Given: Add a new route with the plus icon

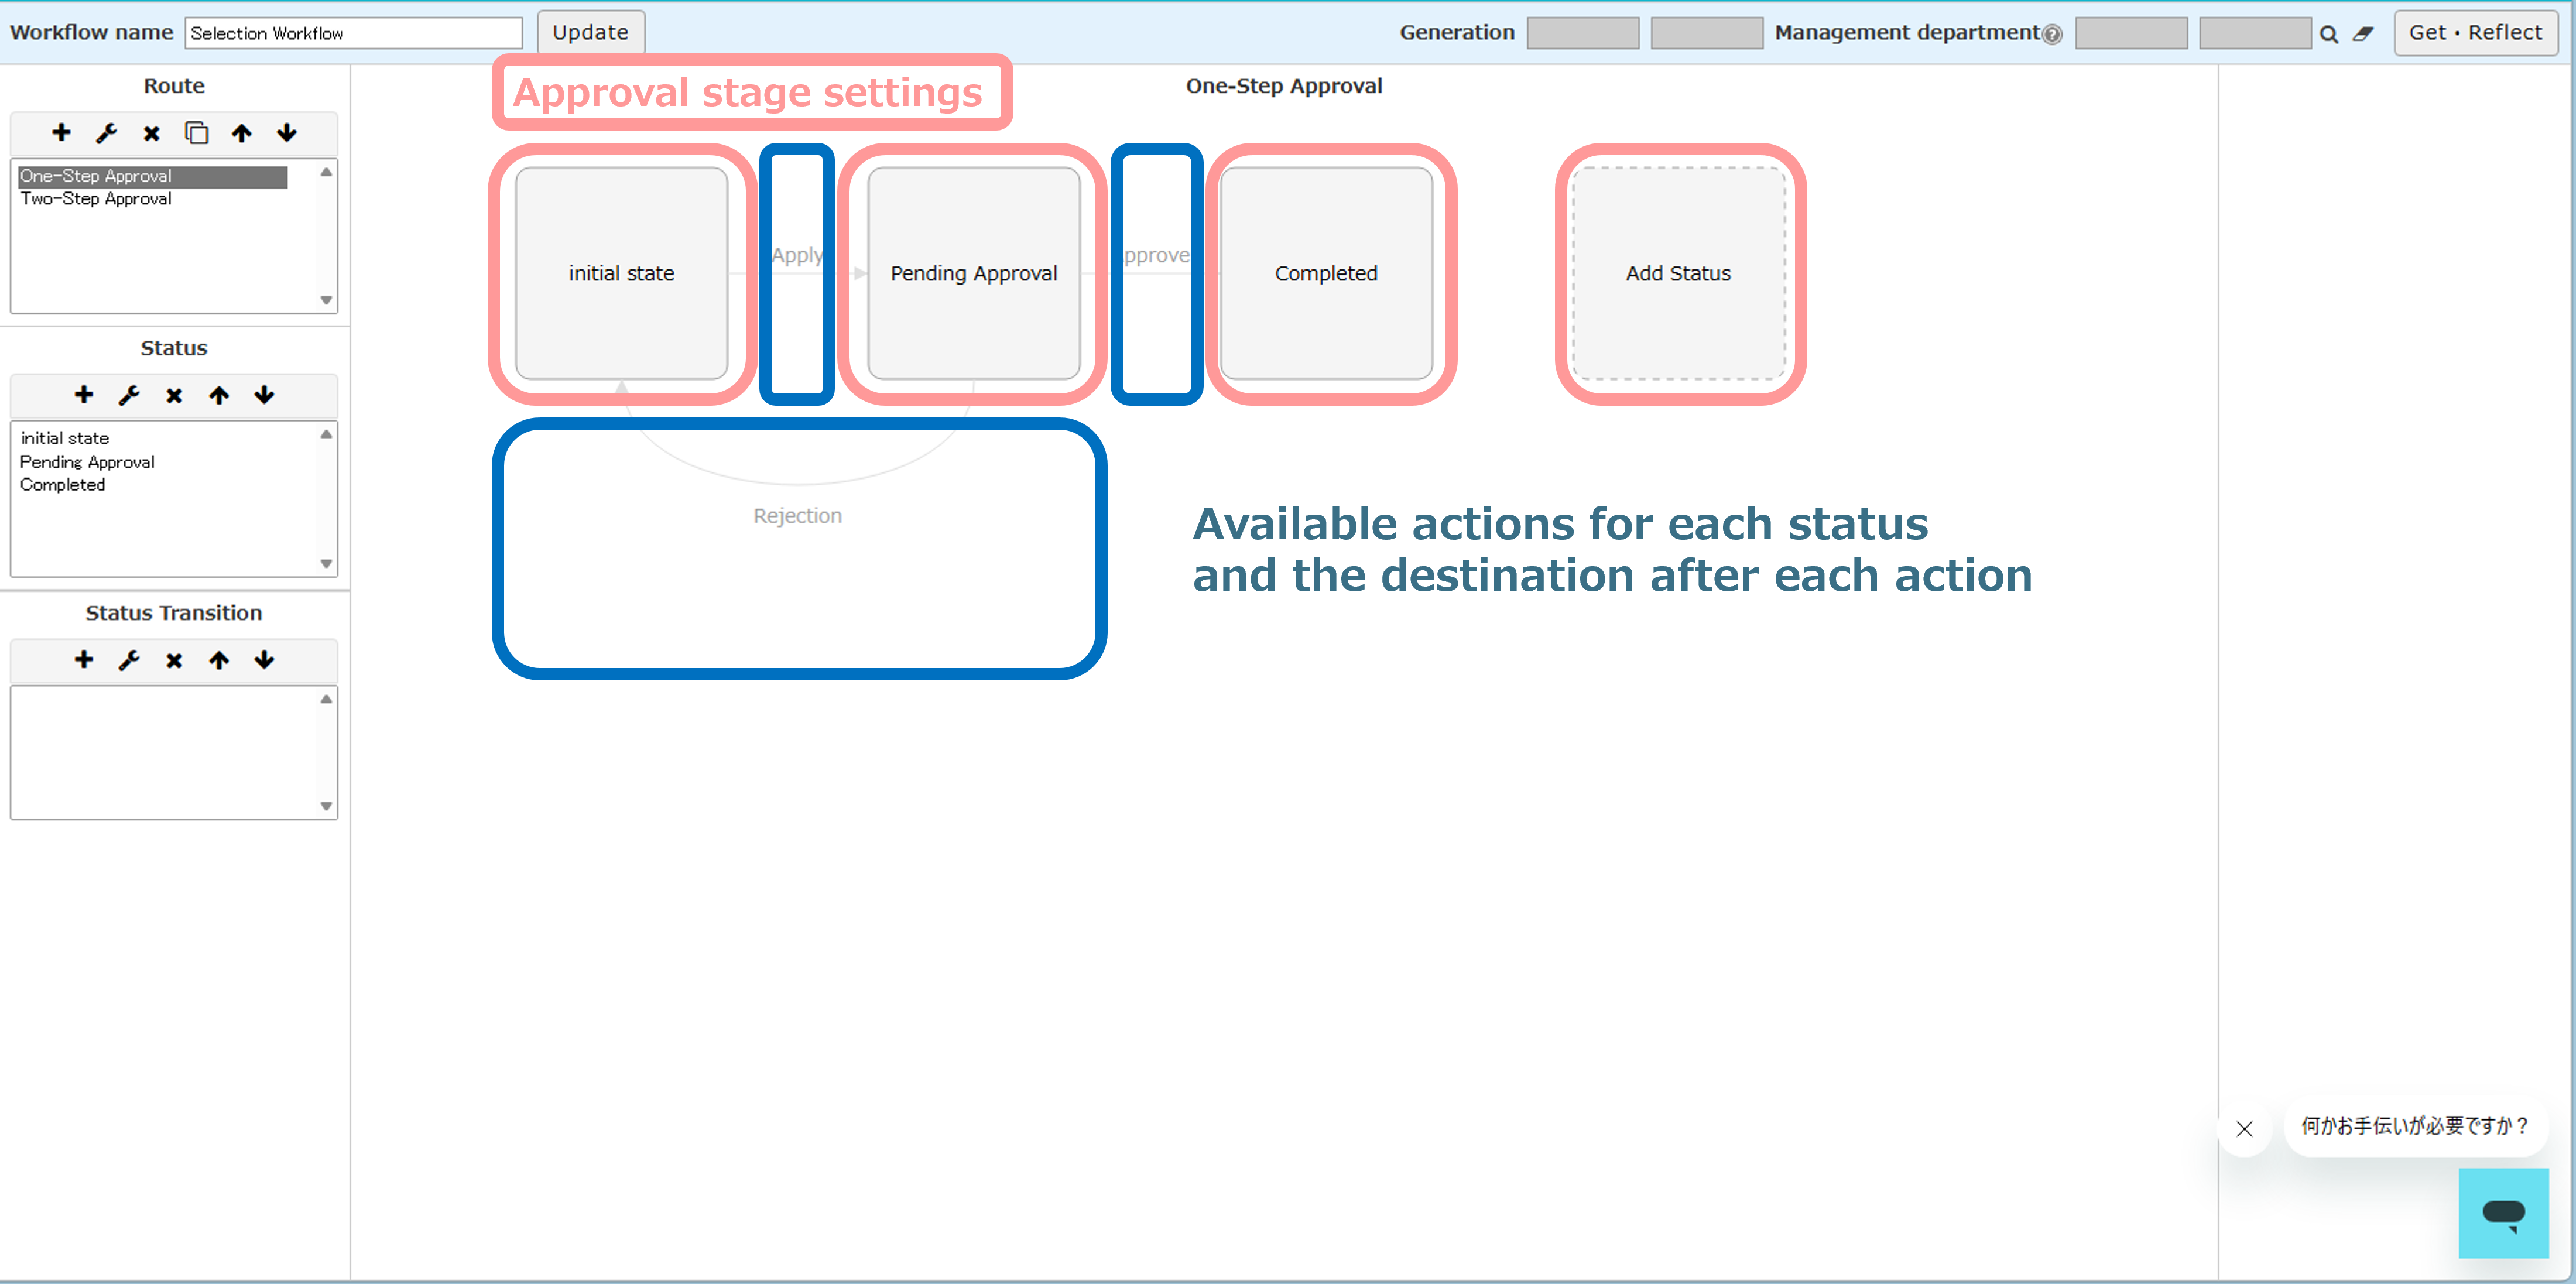Looking at the screenshot, I should [61, 133].
